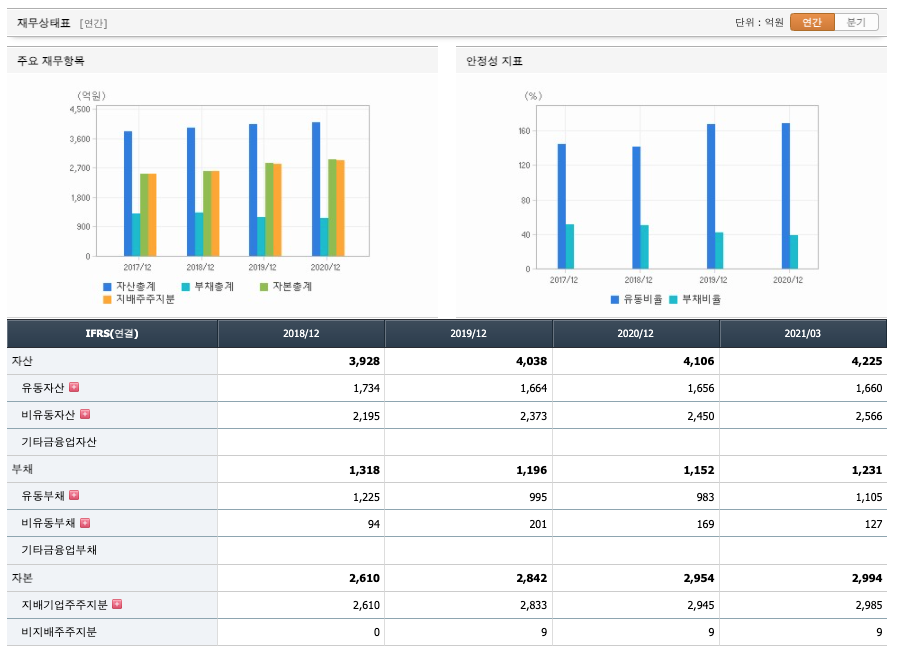The image size is (900, 657).
Task: Click the 부채총계 teal legend swatch
Action: tap(185, 287)
